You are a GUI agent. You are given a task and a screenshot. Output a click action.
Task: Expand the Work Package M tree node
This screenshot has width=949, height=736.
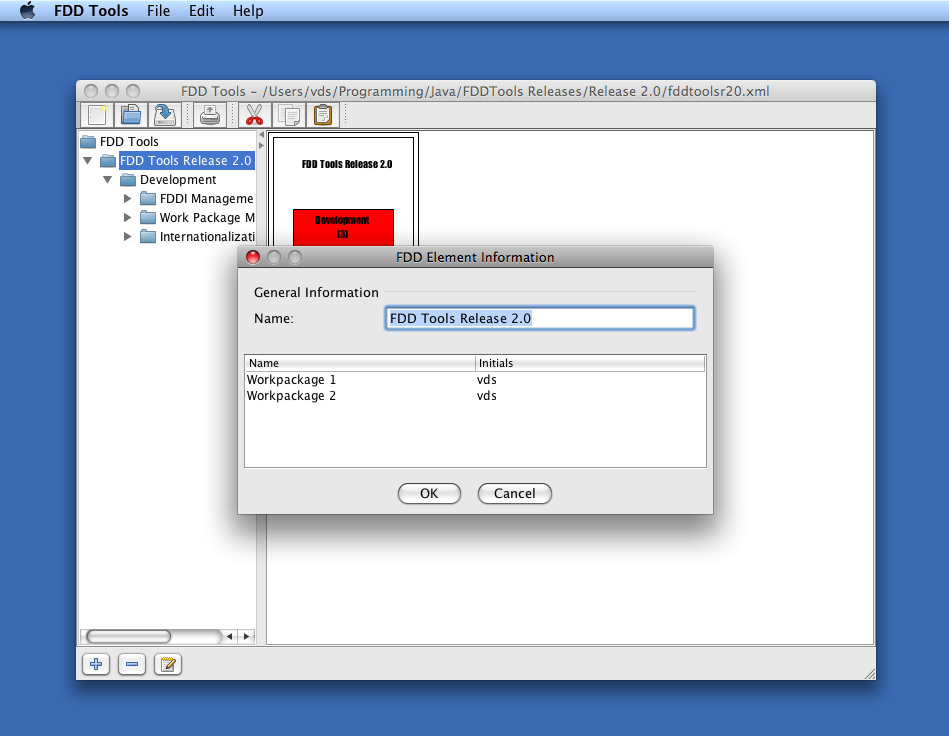(127, 217)
